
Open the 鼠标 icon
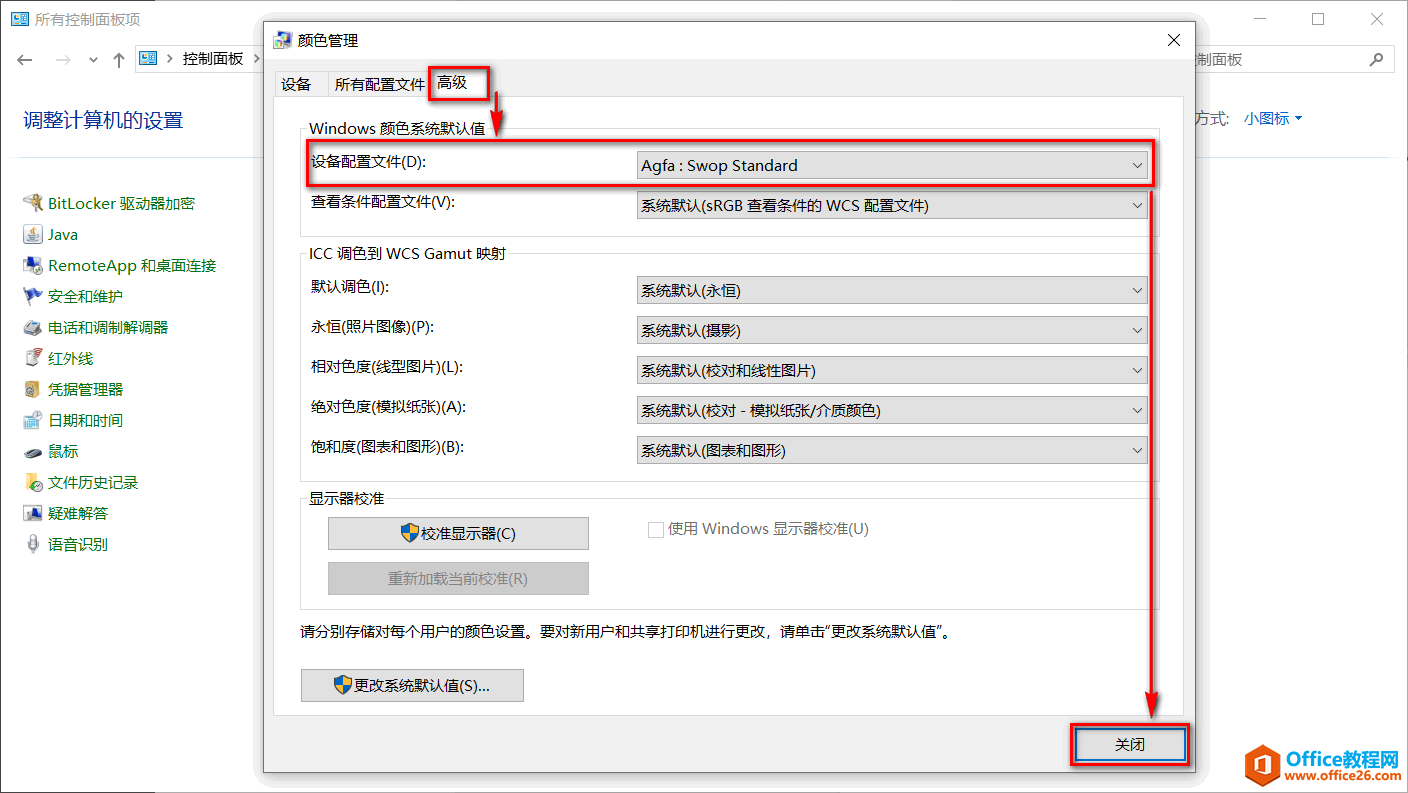32,451
